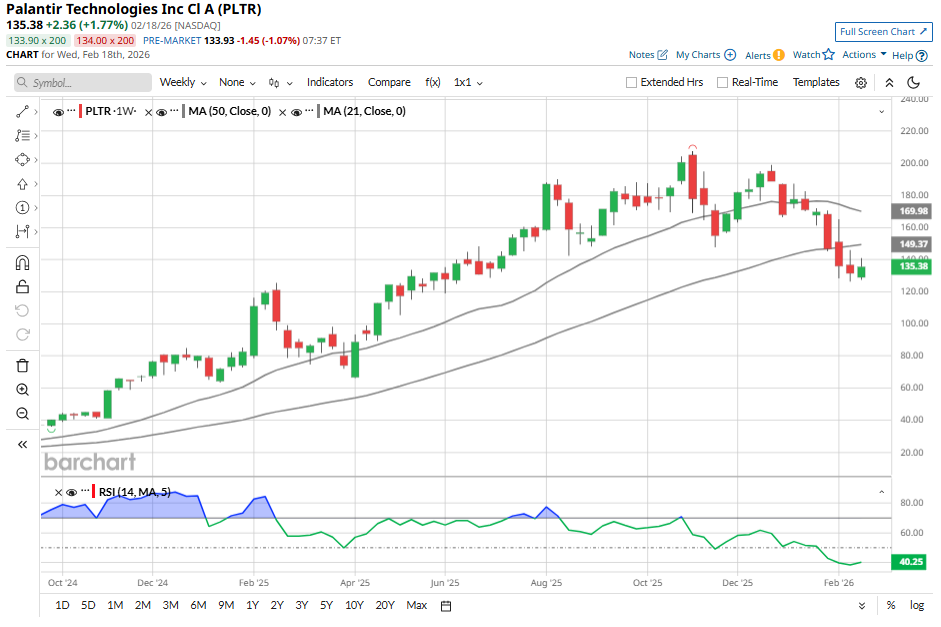Check the Extended Hrs checkbox
The width and height of the screenshot is (941, 627).
coord(631,83)
